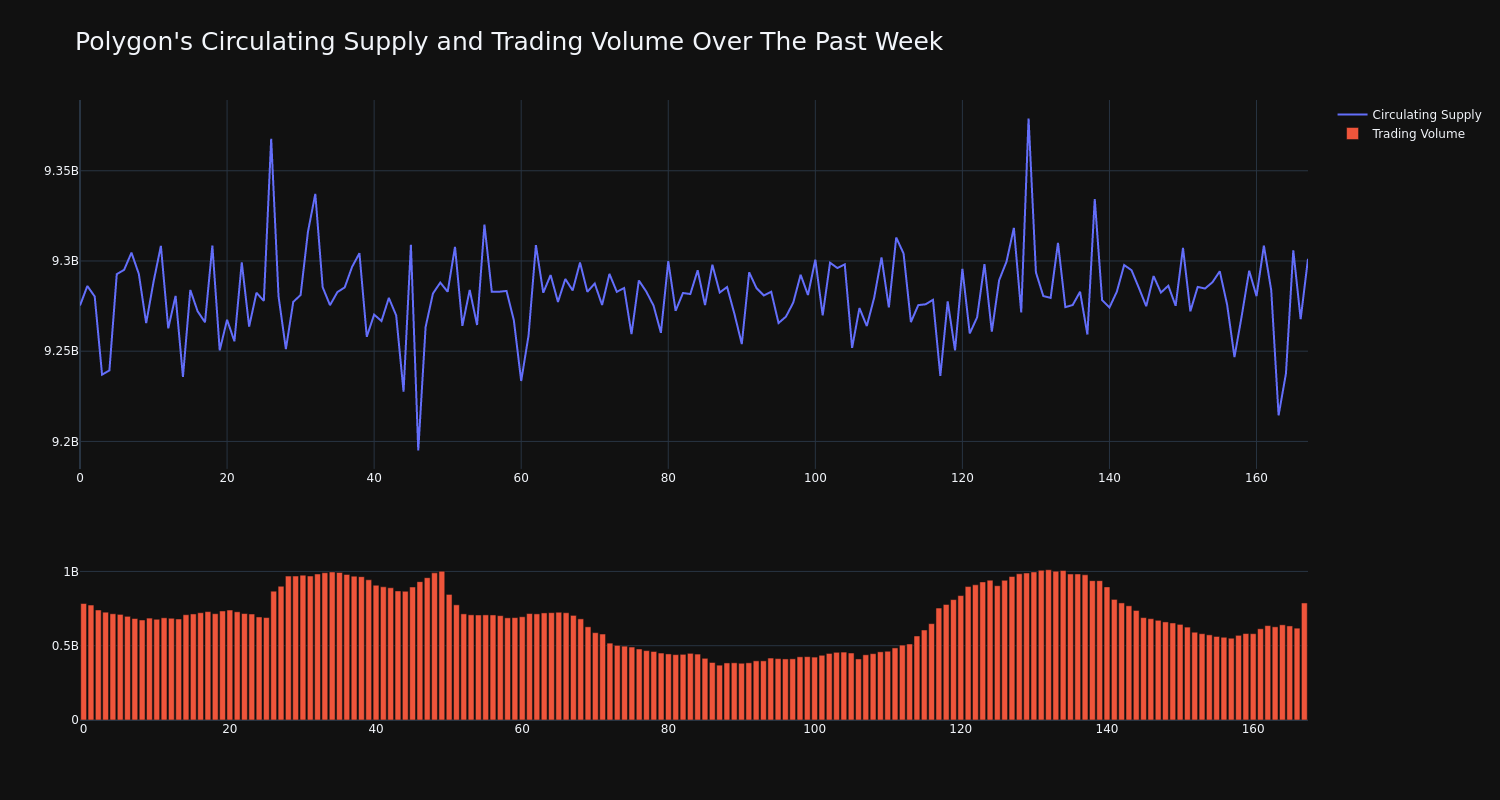The height and width of the screenshot is (800, 1500).
Task: Click the 9.2B y-axis label
Action: click(65, 442)
